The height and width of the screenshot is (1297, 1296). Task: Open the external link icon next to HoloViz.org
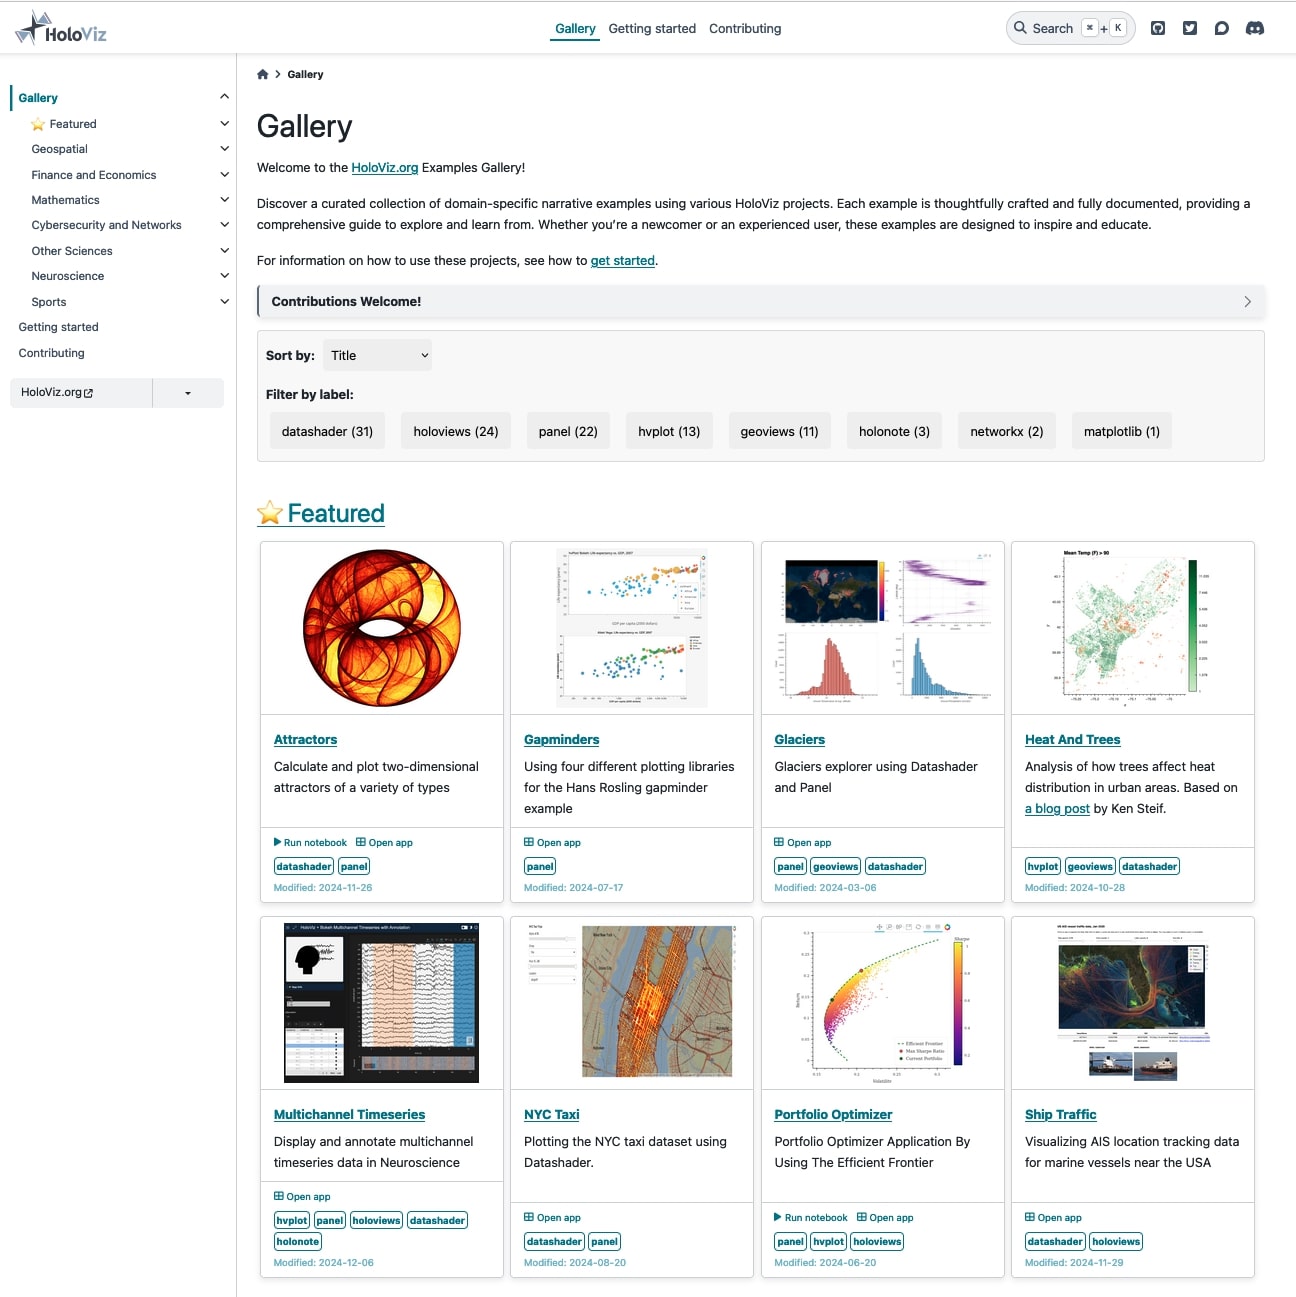(x=87, y=391)
